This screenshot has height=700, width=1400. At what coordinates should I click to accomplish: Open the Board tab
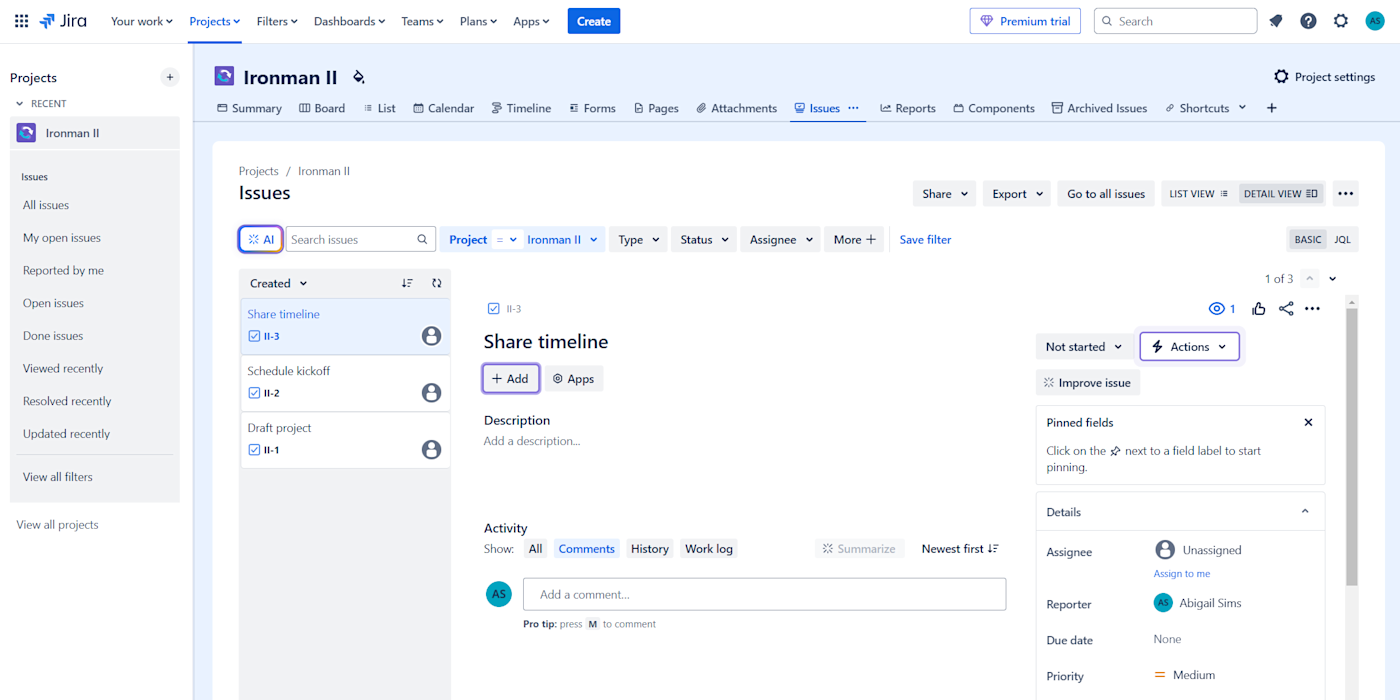[x=322, y=108]
